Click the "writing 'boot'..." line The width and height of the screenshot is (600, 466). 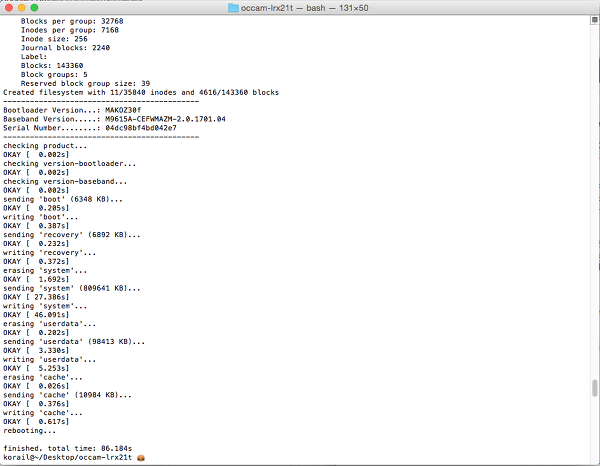41,217
